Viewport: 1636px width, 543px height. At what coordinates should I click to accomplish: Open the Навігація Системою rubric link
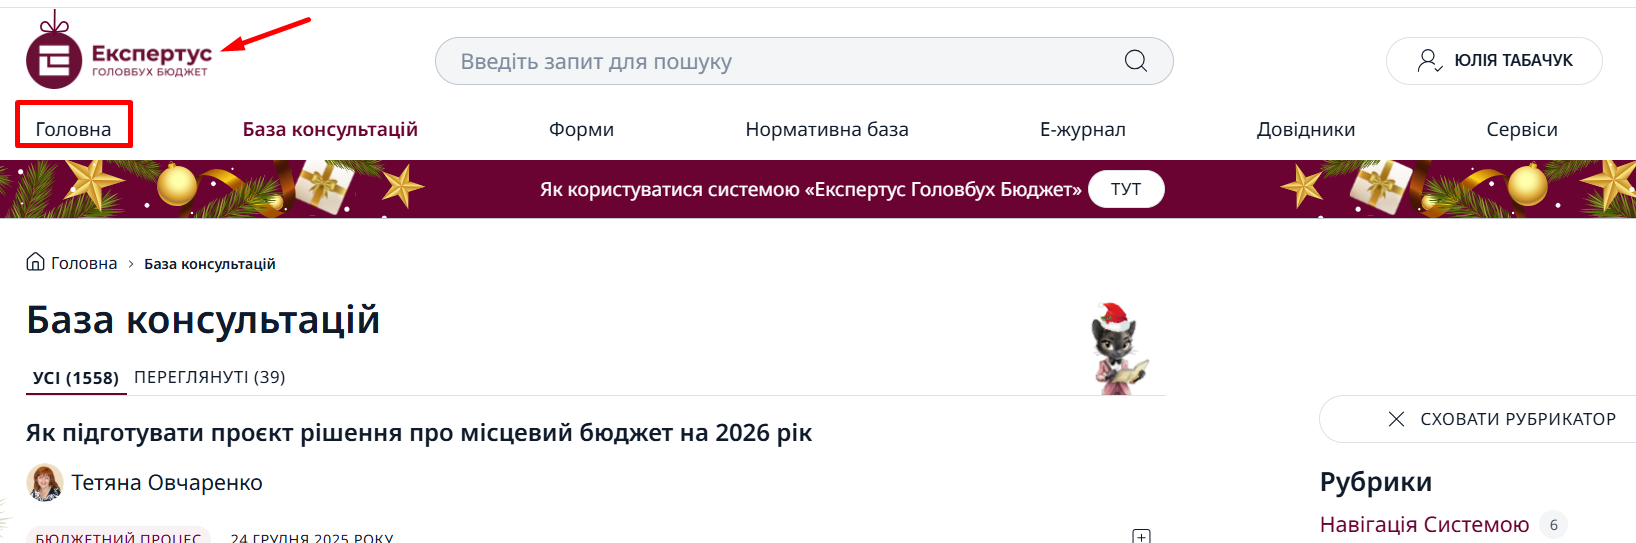pos(1424,524)
